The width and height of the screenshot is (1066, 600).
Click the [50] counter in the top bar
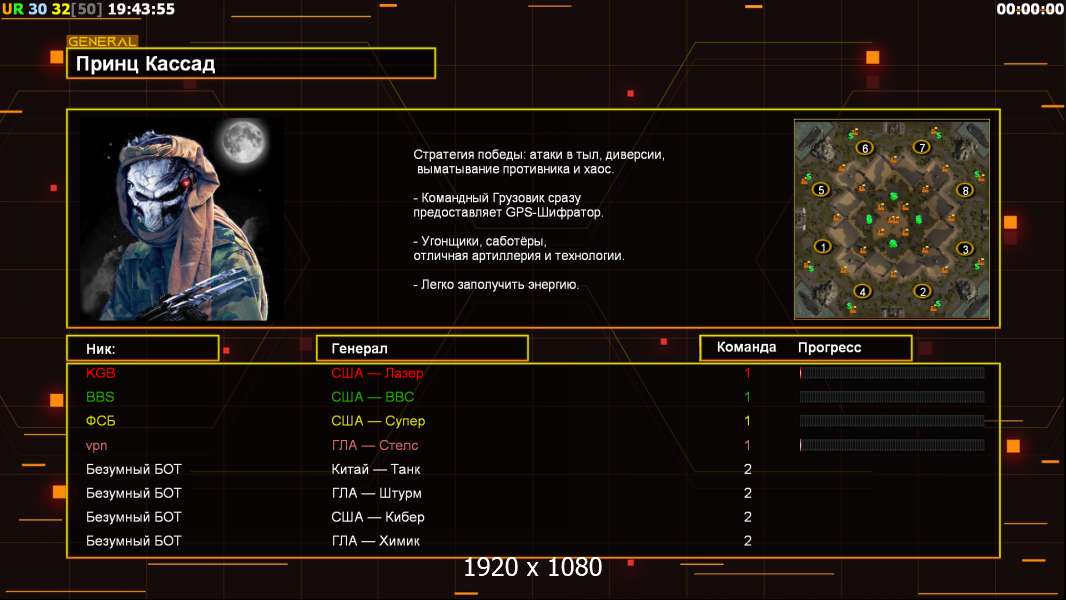coord(86,10)
